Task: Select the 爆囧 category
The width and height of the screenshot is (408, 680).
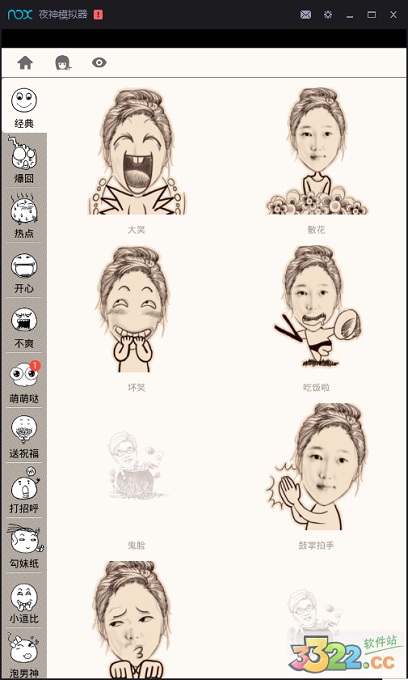Action: 24,160
